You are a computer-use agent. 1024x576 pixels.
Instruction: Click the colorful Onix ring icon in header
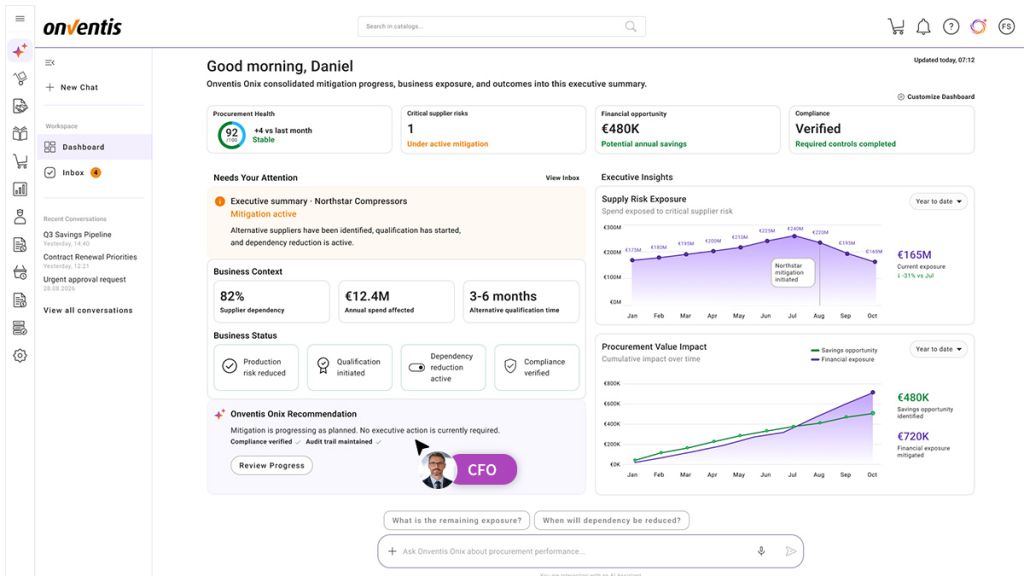[x=978, y=27]
